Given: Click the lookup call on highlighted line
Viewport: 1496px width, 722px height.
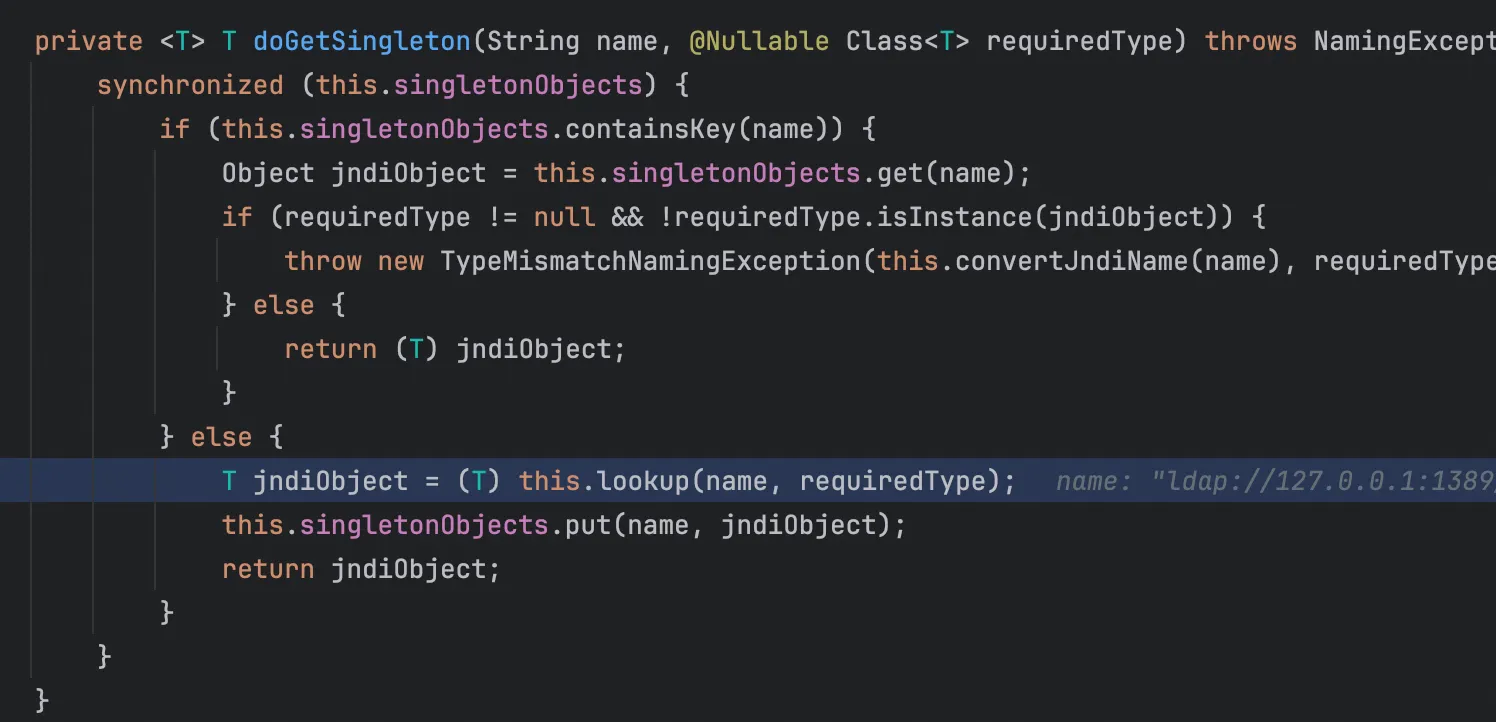Looking at the screenshot, I should tap(643, 481).
